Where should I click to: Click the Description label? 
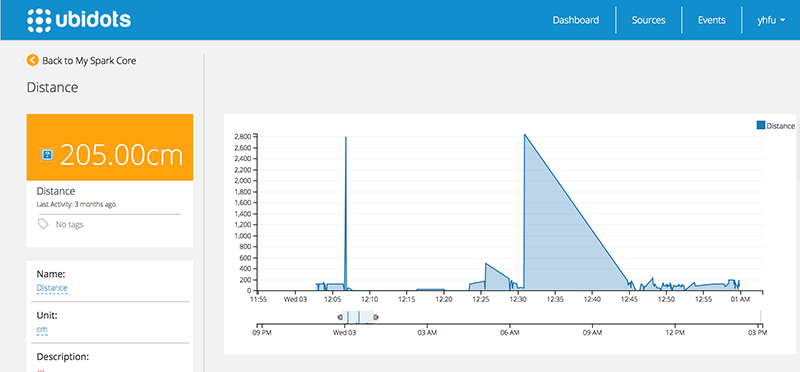coord(63,356)
